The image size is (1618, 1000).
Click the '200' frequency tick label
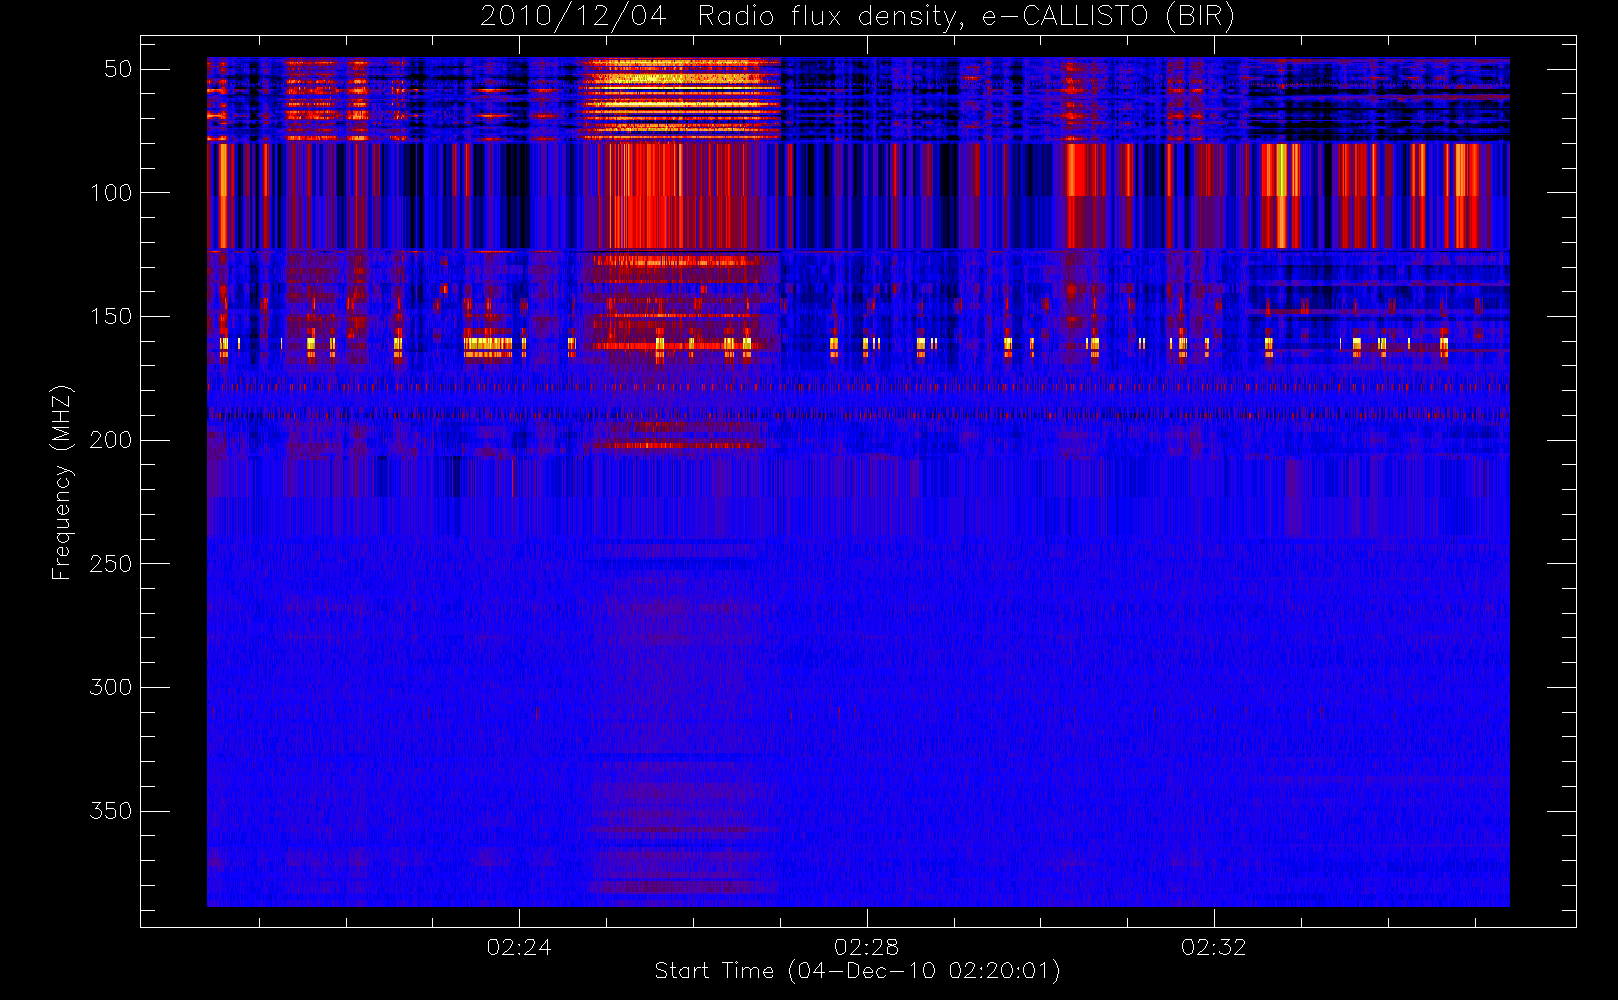pyautogui.click(x=111, y=440)
